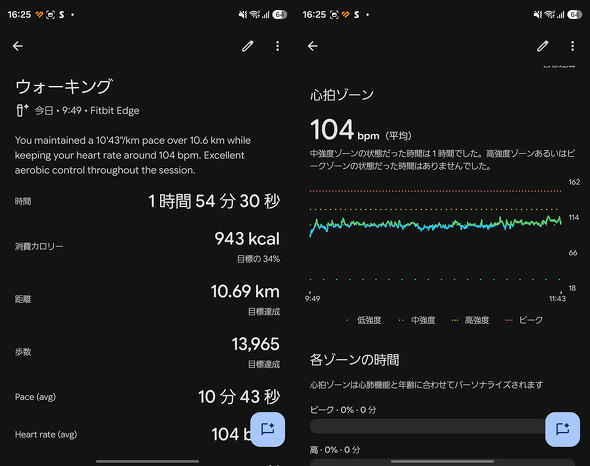Tap the Heart rate (avg) label

click(46, 434)
